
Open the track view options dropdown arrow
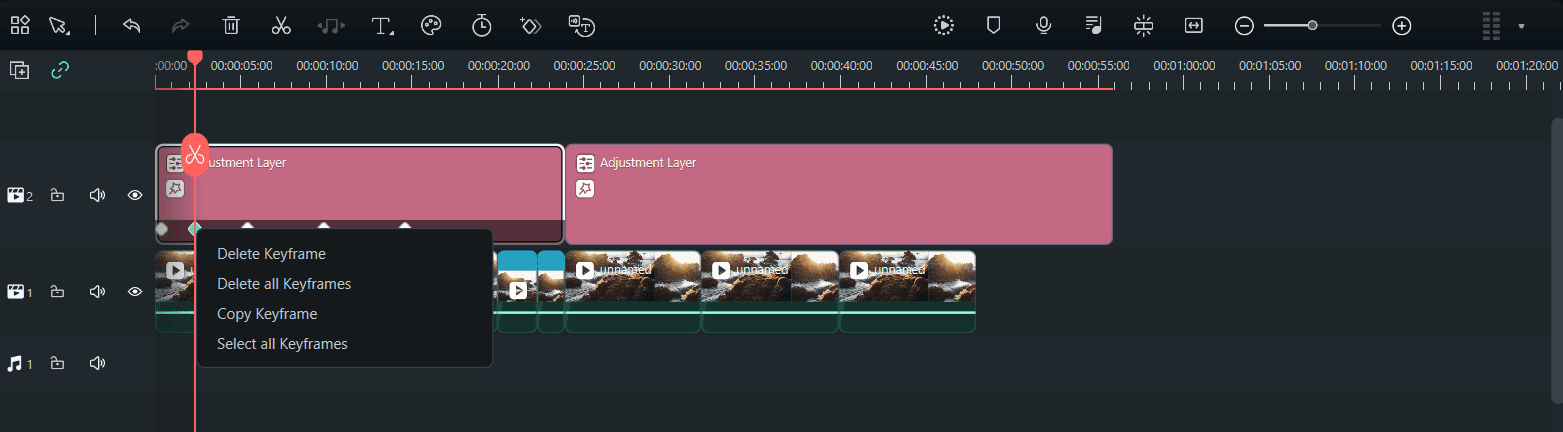pyautogui.click(x=1521, y=26)
